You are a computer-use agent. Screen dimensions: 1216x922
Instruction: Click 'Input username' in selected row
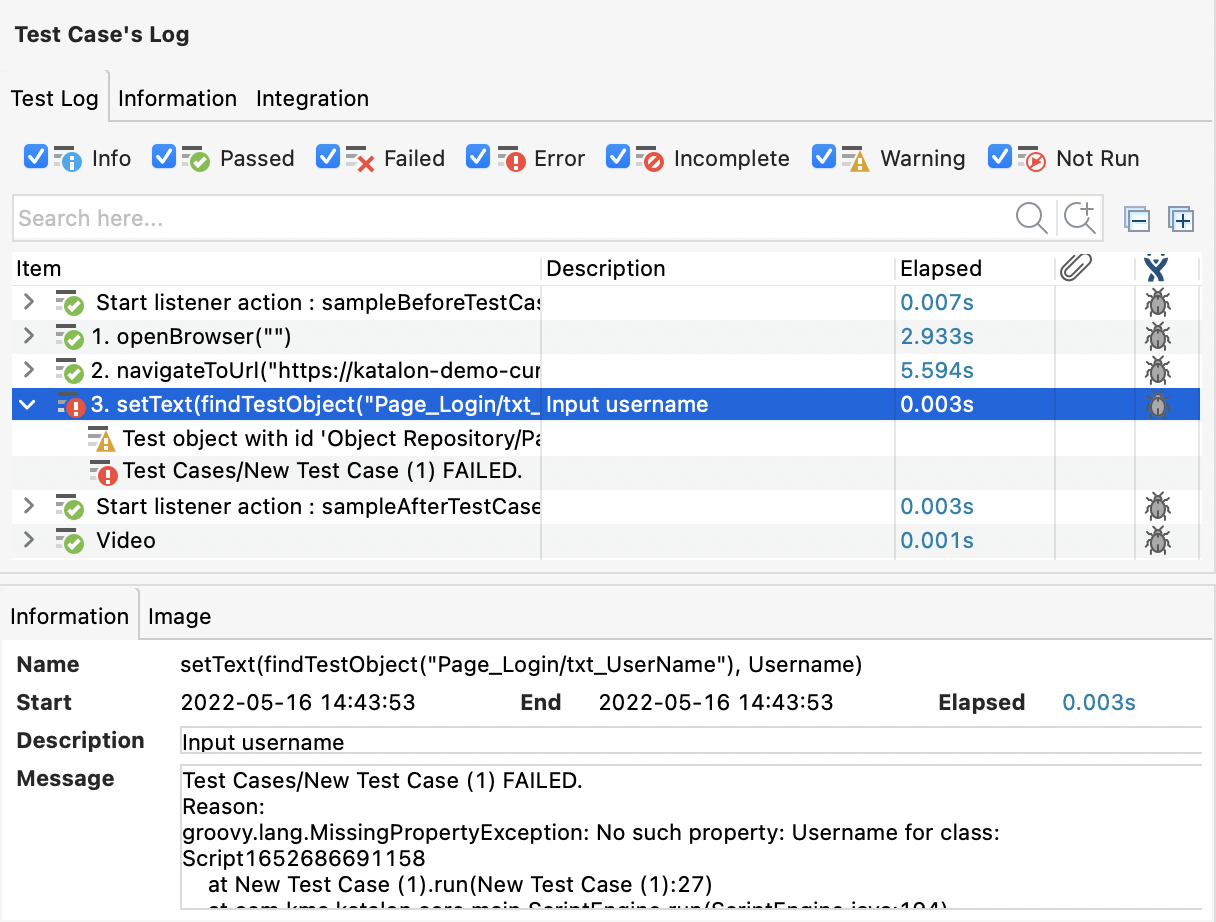pos(627,404)
